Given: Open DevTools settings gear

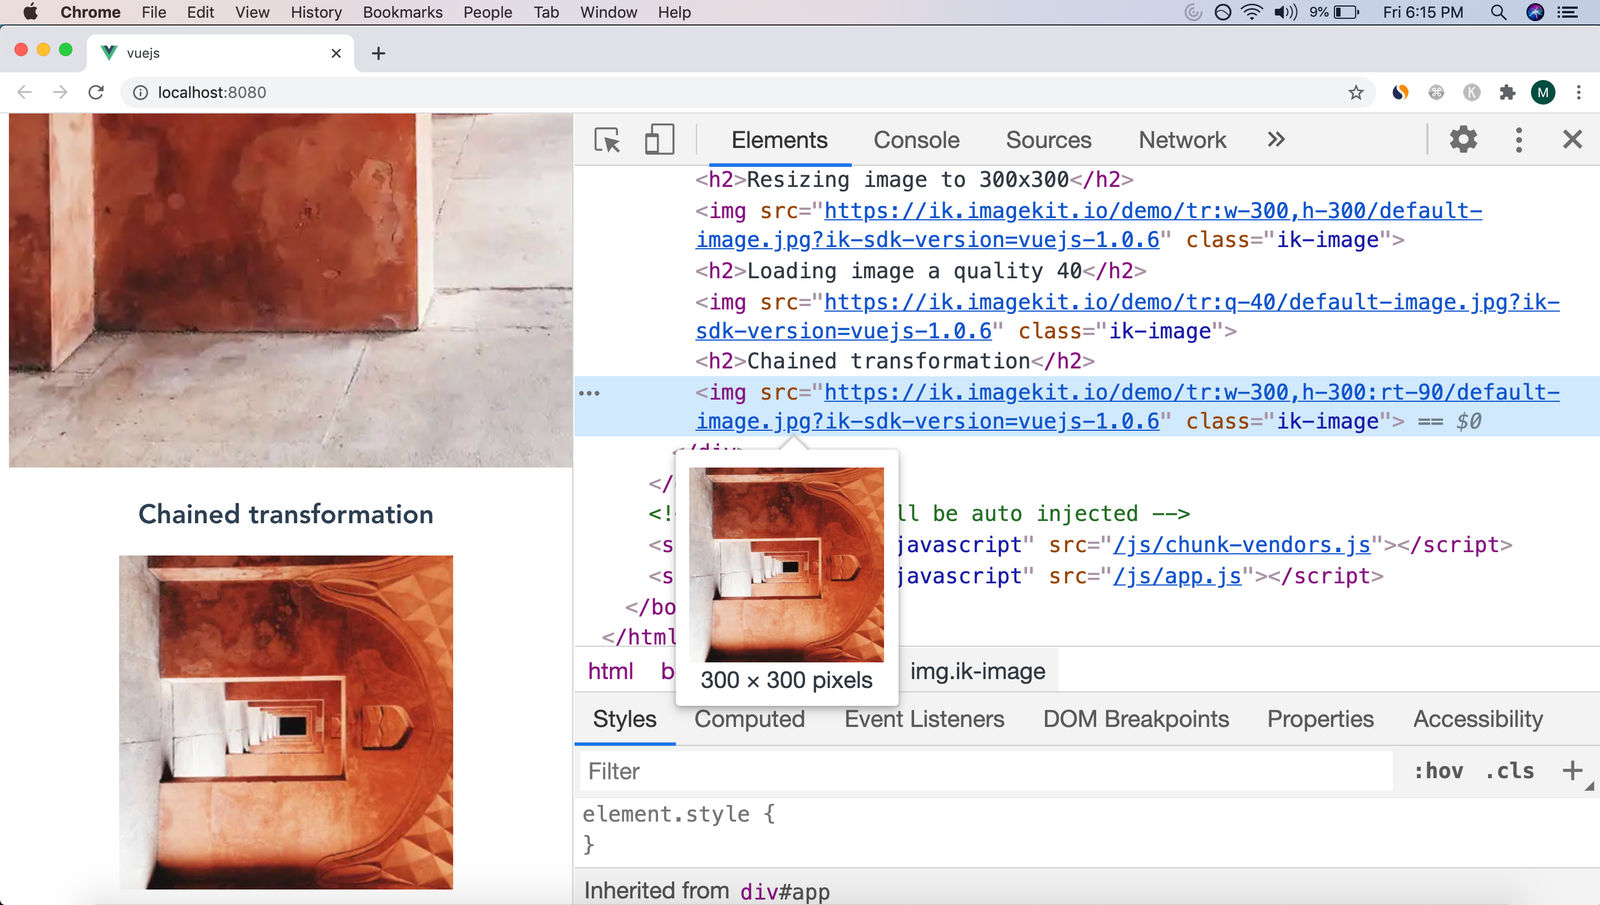Looking at the screenshot, I should 1463,140.
